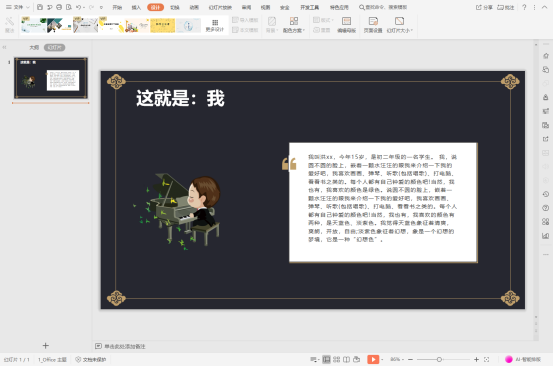Open the 动画 ribbon tab
553x367 pixels.
pos(194,7)
